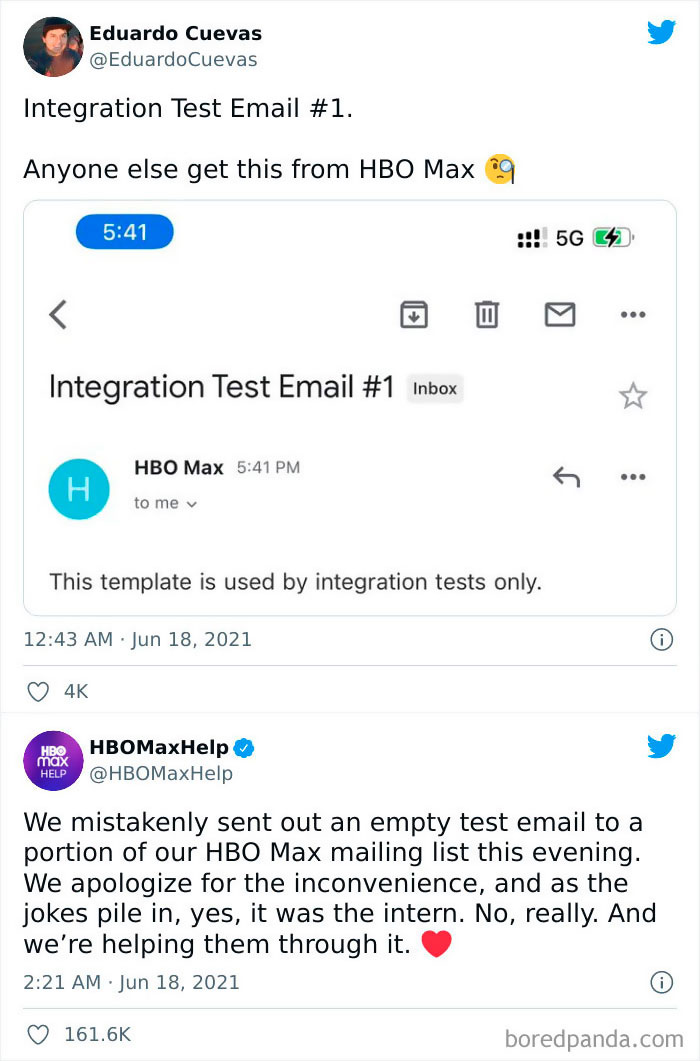Open the info button on Eduardo's tweet
The image size is (700, 1061).
pos(662,640)
